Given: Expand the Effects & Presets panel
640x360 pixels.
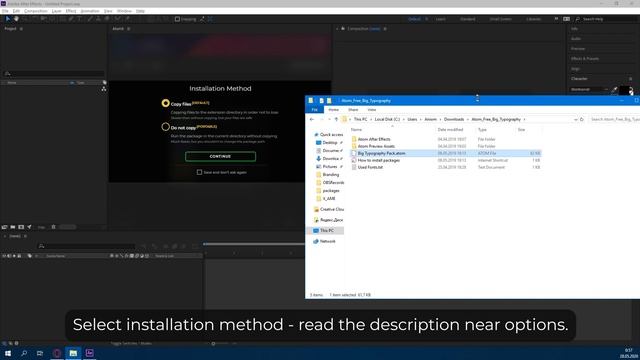Looking at the screenshot, I should coord(585,59).
